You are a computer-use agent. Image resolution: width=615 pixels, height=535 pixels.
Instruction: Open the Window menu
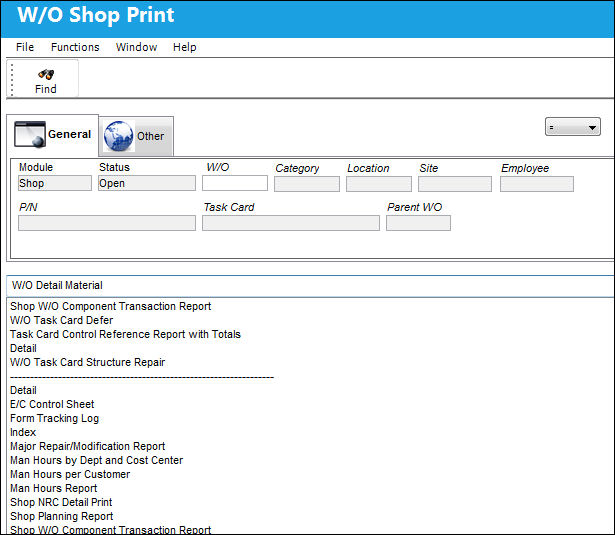(136, 47)
